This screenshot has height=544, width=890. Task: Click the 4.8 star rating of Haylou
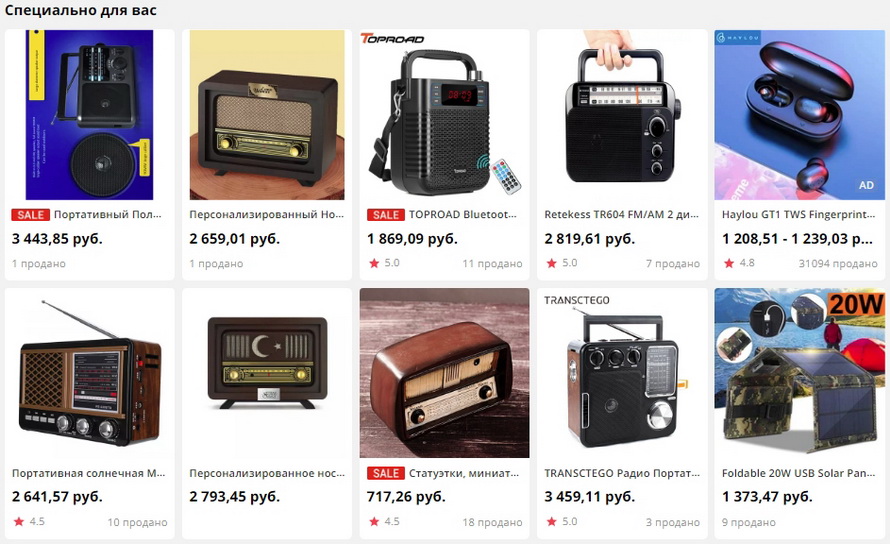739,263
